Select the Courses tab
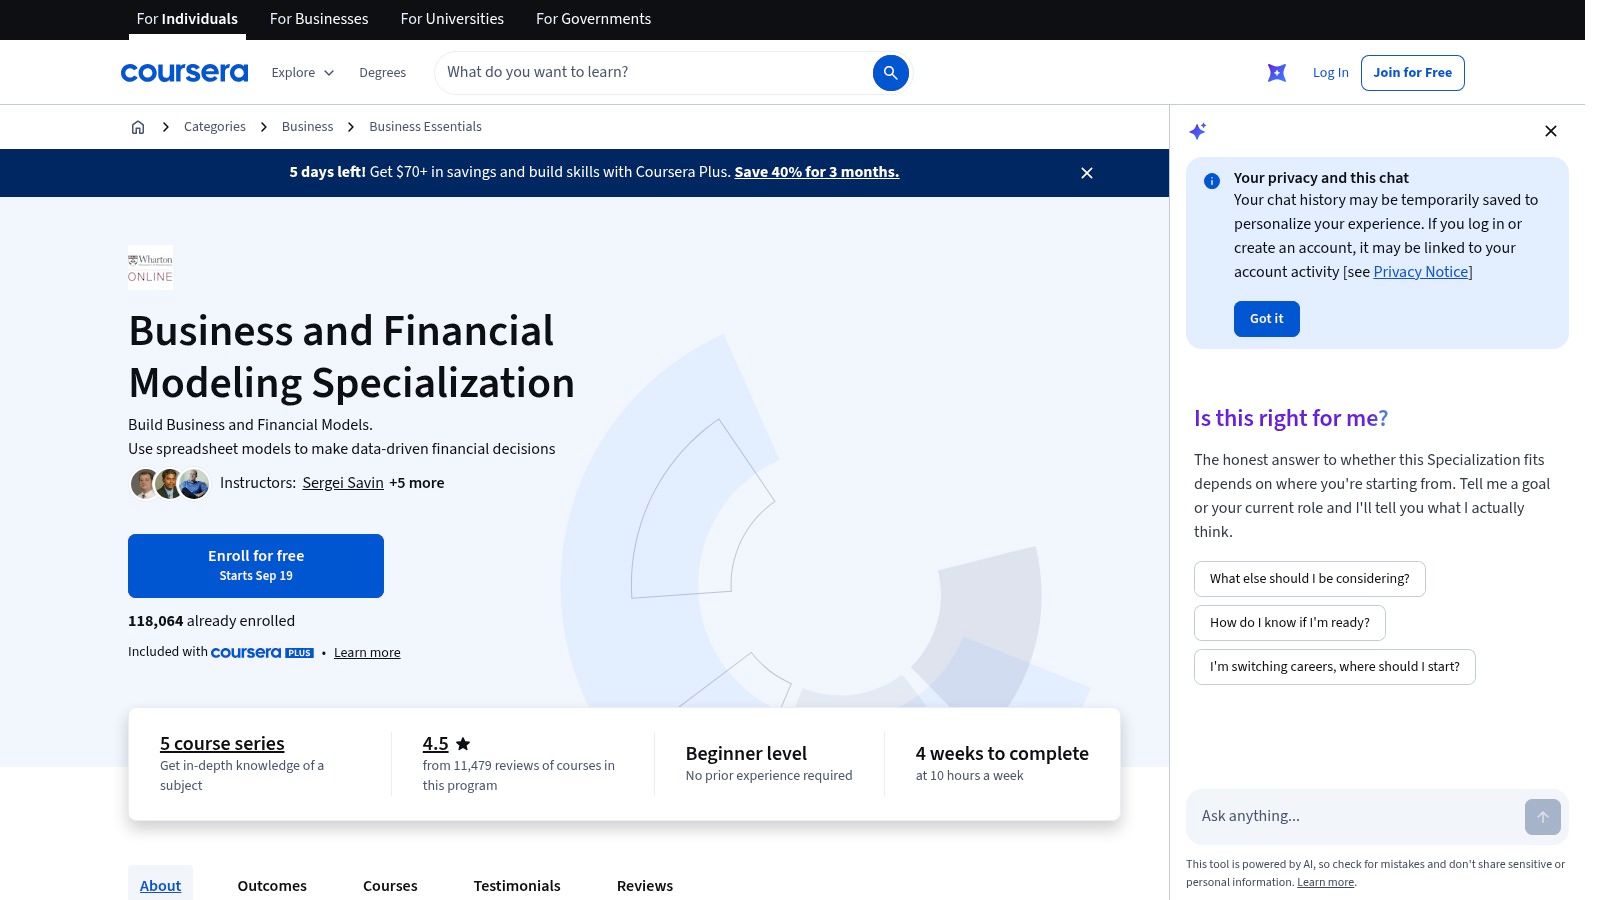Viewport: 1600px width, 900px height. pos(390,885)
